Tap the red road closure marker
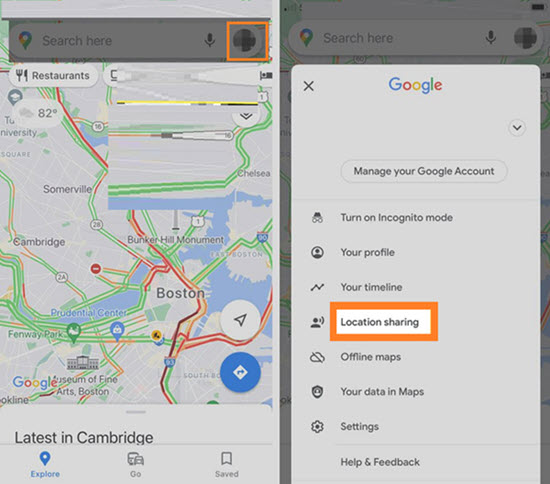Image resolution: width=550 pixels, height=484 pixels. tap(96, 269)
